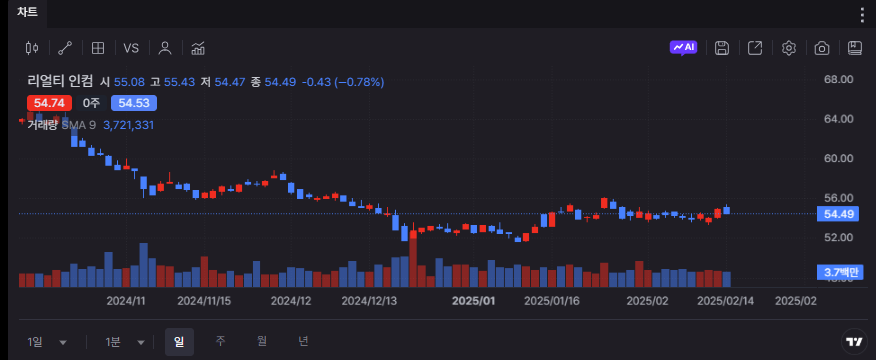Click the 2024/11/15 date axis label

point(204,301)
